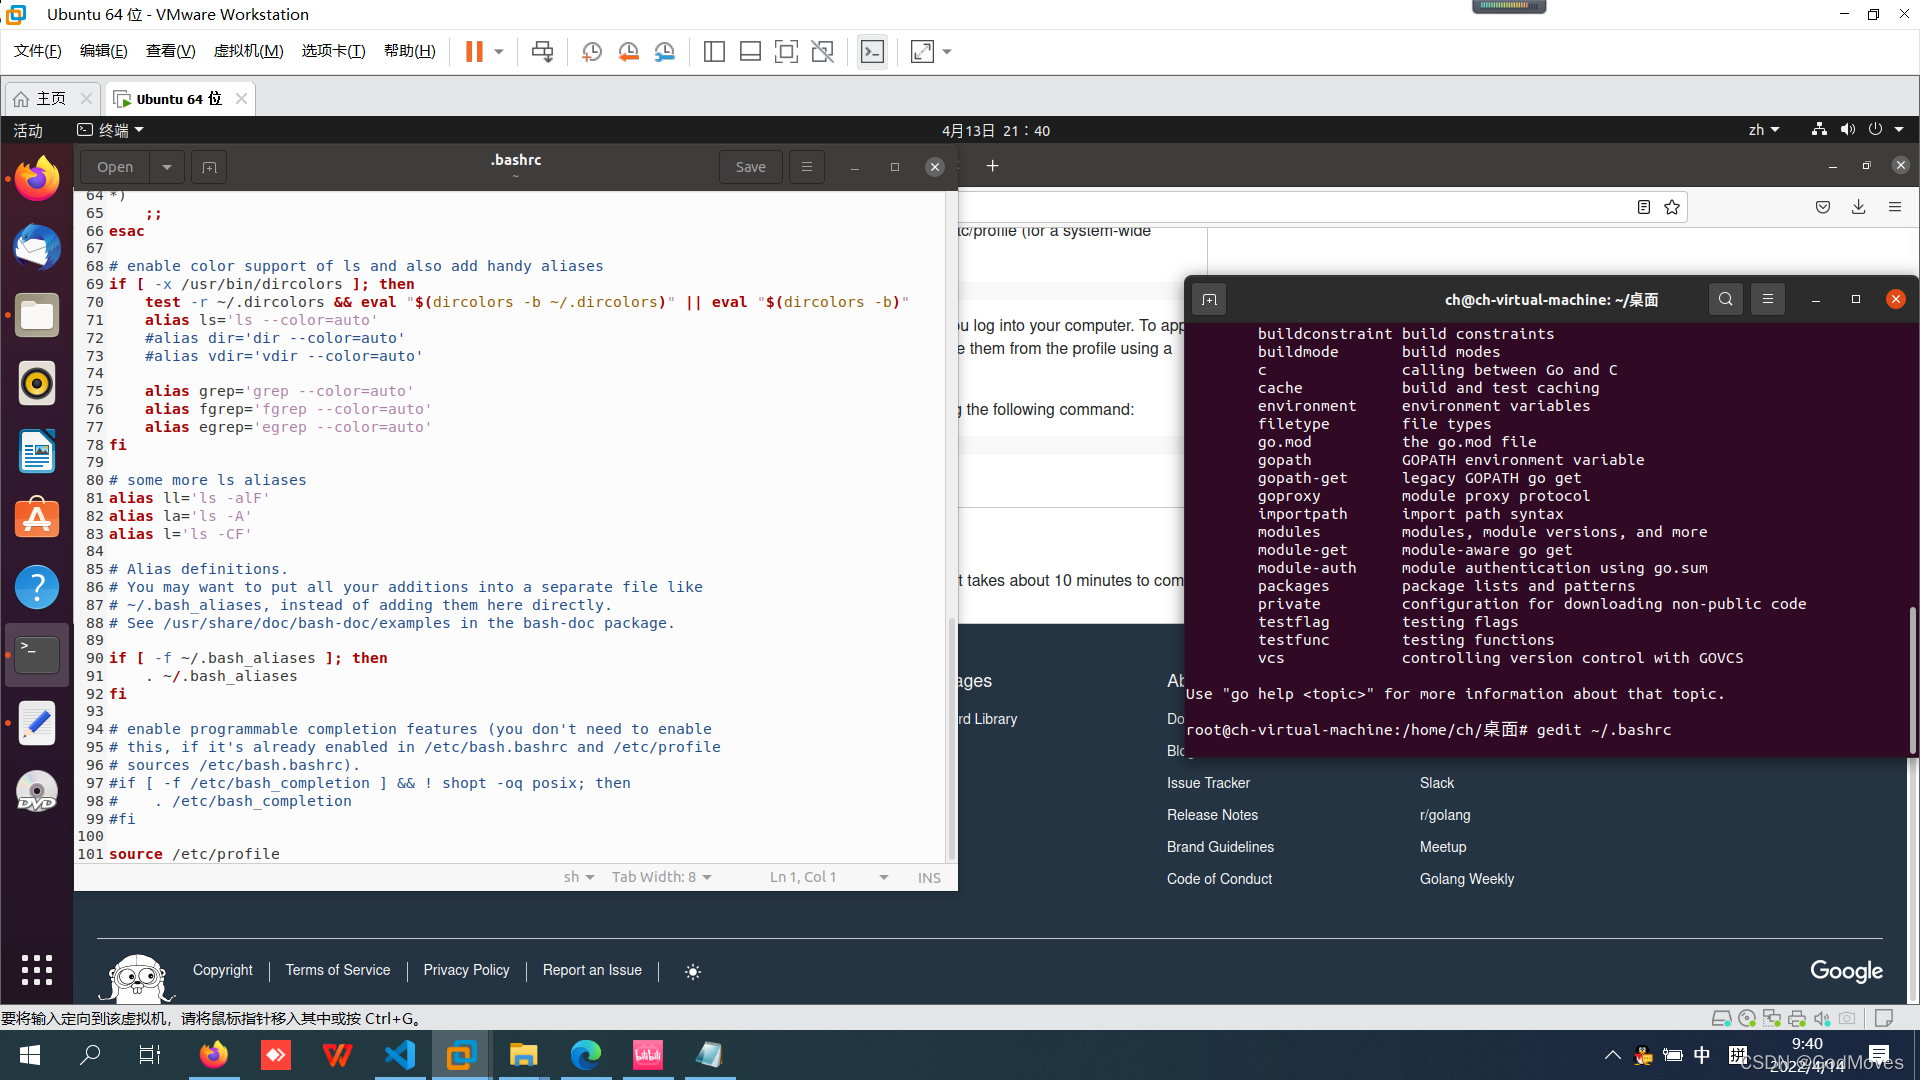Viewport: 1920px width, 1080px height.
Task: Click the take snapshot clock icon
Action: (x=592, y=51)
